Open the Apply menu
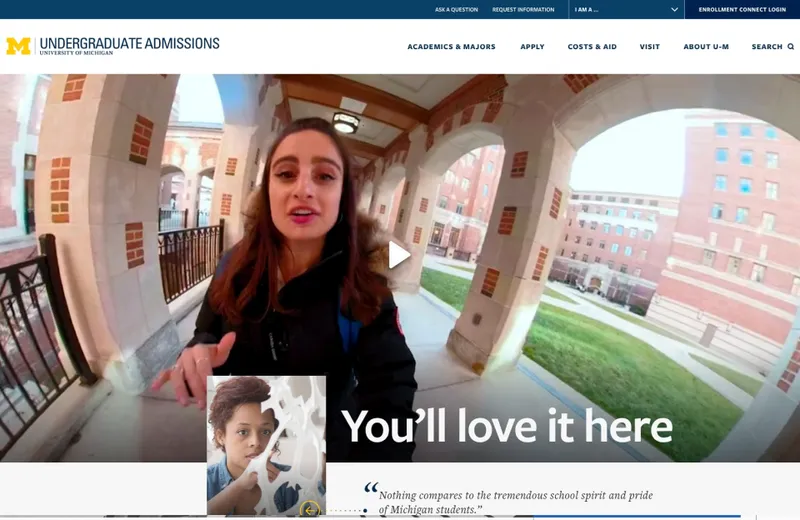The width and height of the screenshot is (800, 520). [x=532, y=47]
